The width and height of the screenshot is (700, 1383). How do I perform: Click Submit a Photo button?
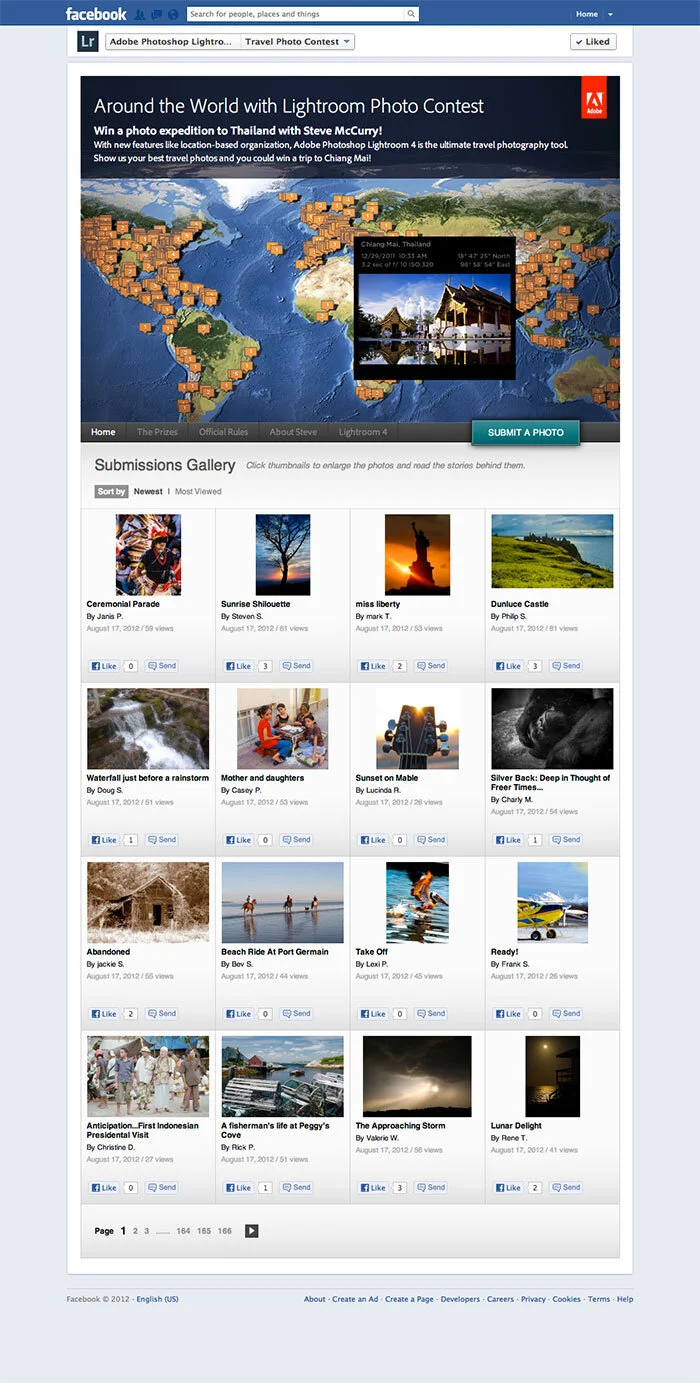(526, 432)
